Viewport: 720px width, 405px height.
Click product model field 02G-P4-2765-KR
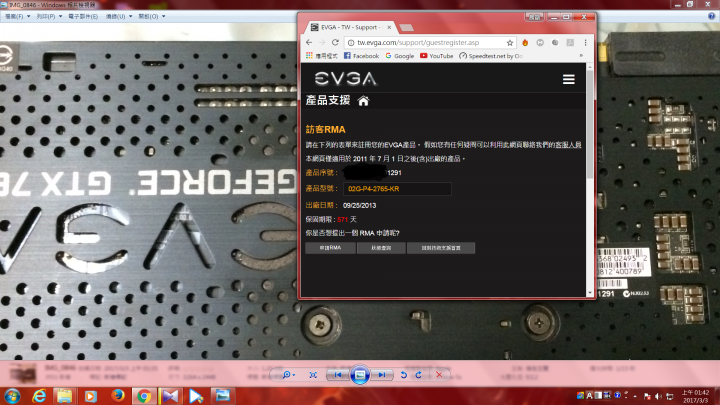[397, 189]
